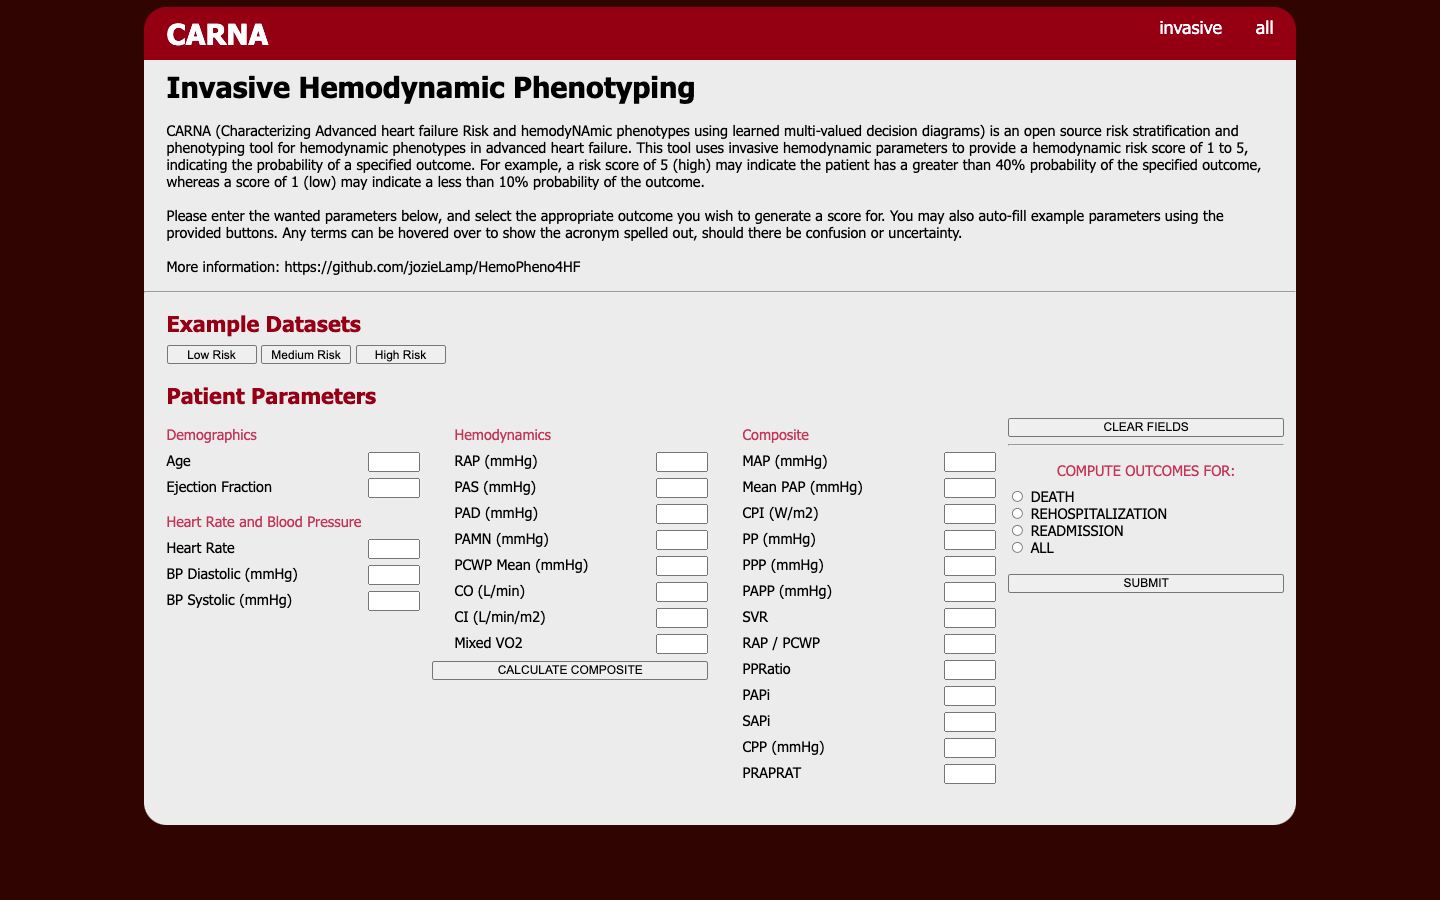Focus the Heart Rate input field
The image size is (1440, 900).
(394, 549)
